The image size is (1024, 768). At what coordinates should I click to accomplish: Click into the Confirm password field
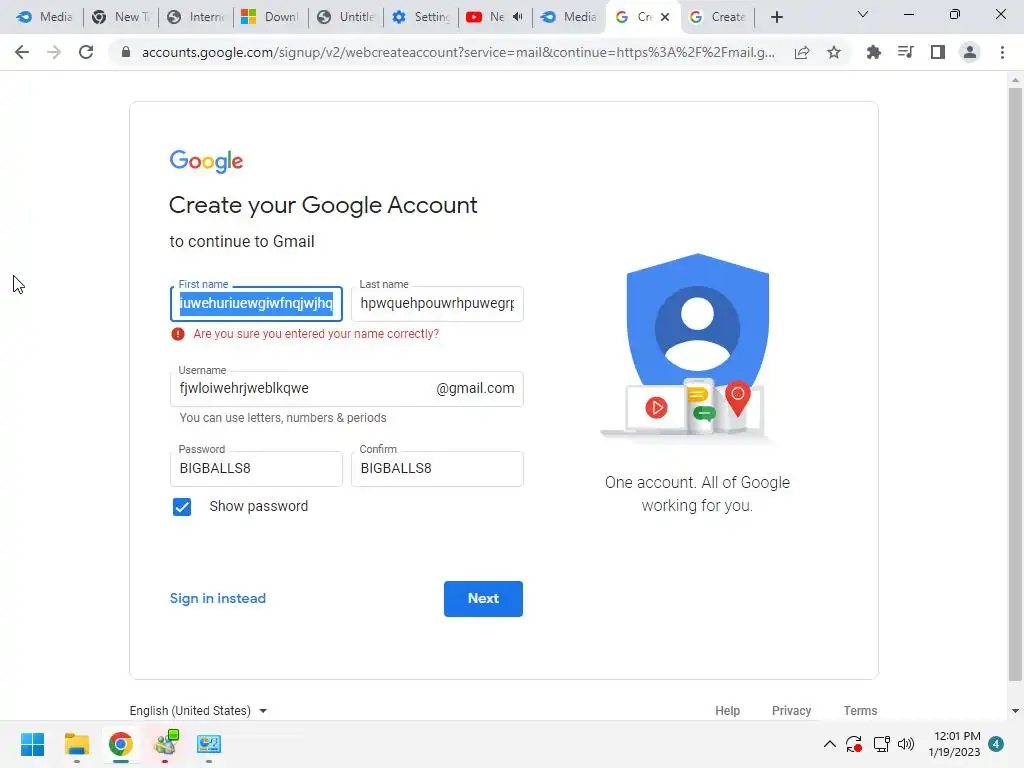438,468
